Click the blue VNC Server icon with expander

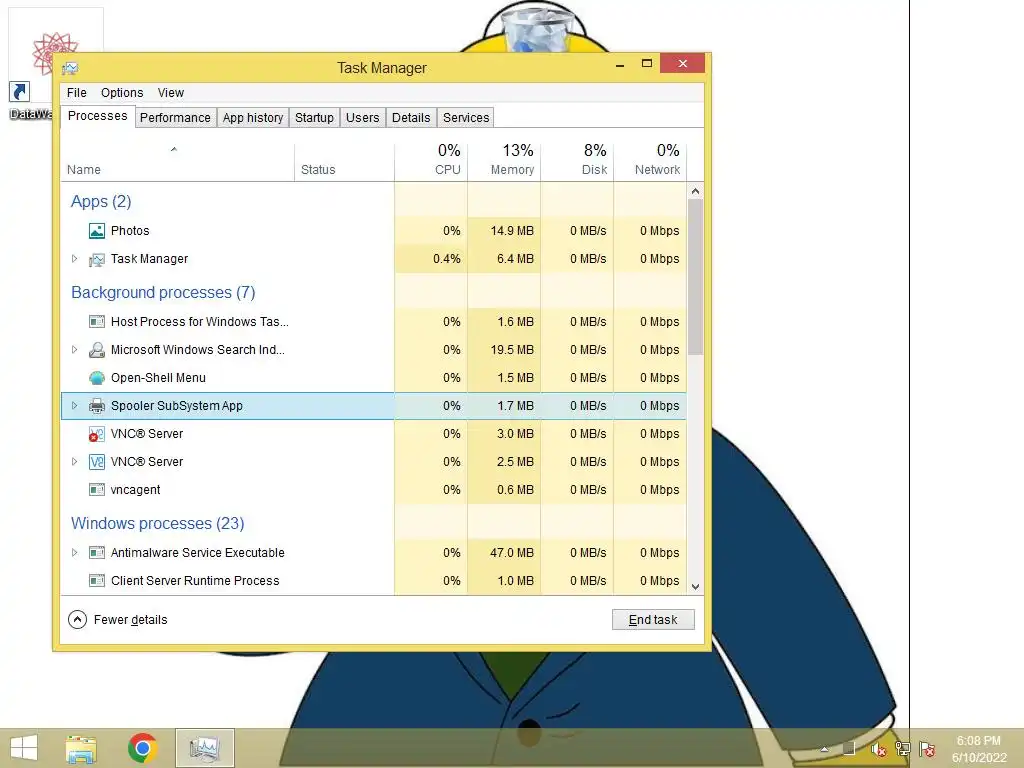(97, 462)
